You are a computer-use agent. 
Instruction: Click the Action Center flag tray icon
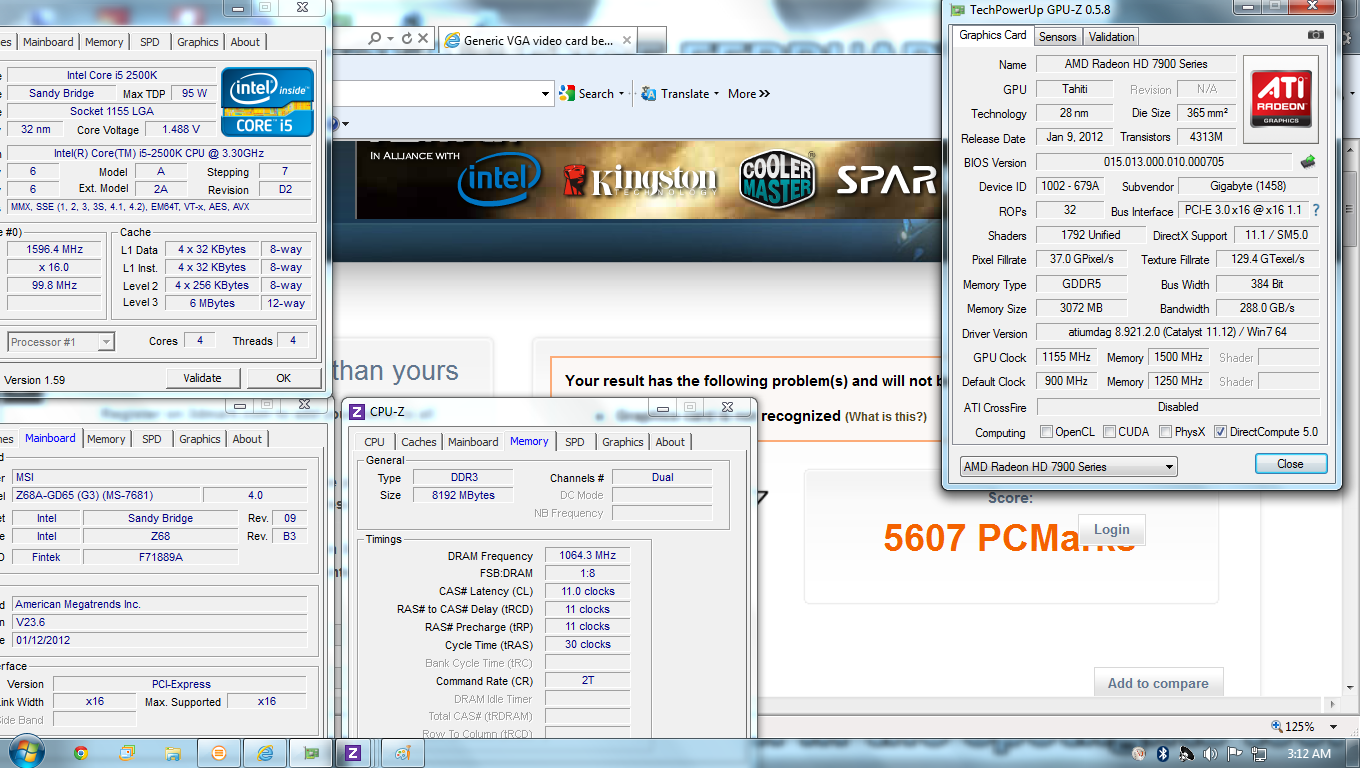click(x=1235, y=753)
